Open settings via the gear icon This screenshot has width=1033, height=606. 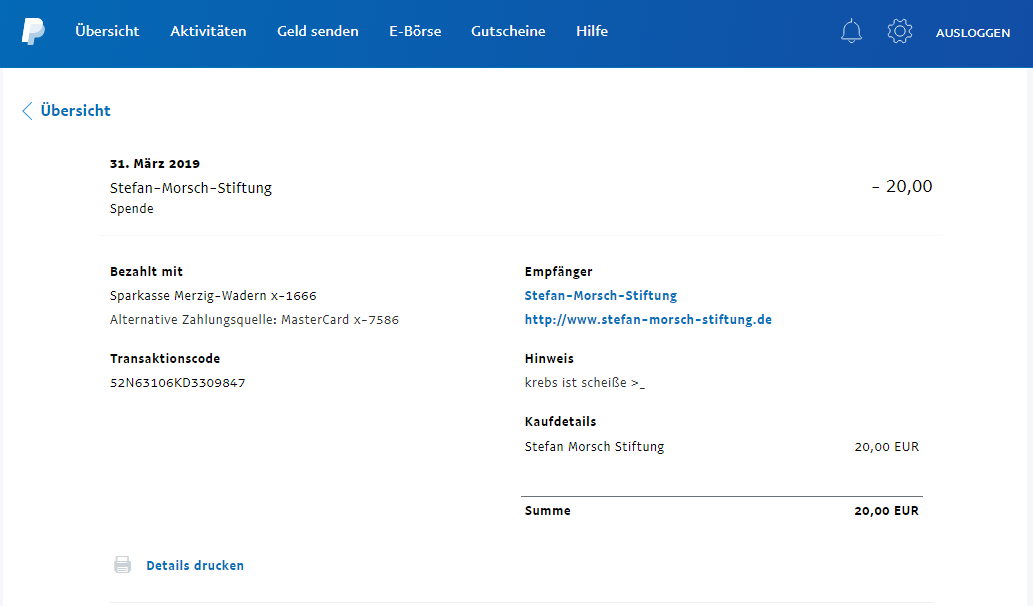click(900, 31)
